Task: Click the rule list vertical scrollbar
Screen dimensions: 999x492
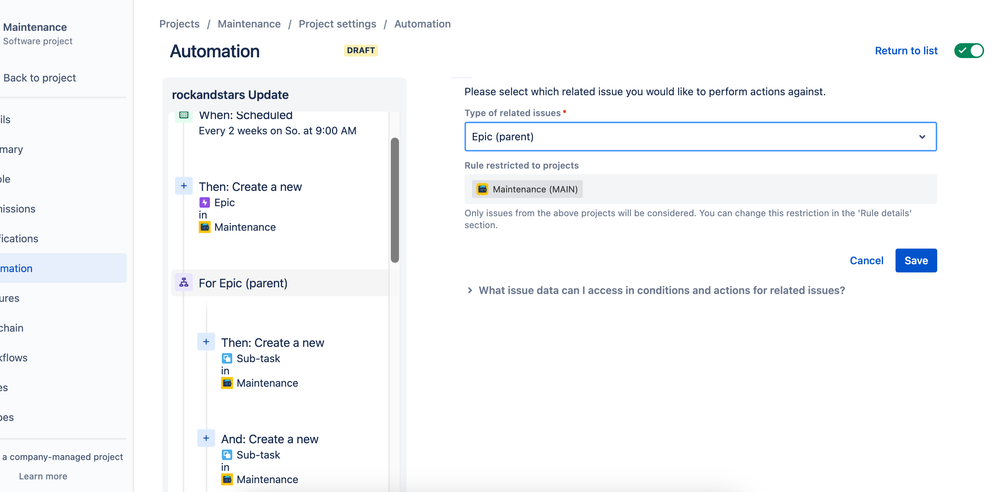Action: point(394,200)
